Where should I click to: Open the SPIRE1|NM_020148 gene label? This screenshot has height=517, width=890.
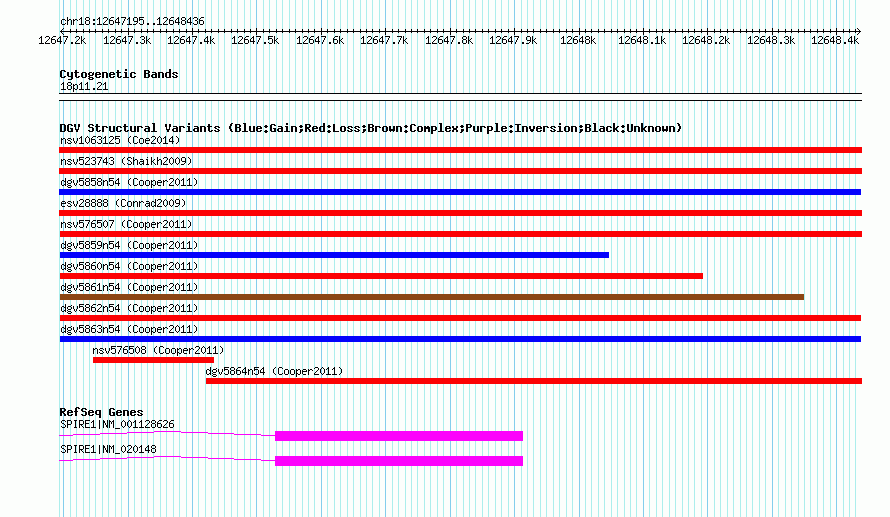click(108, 449)
